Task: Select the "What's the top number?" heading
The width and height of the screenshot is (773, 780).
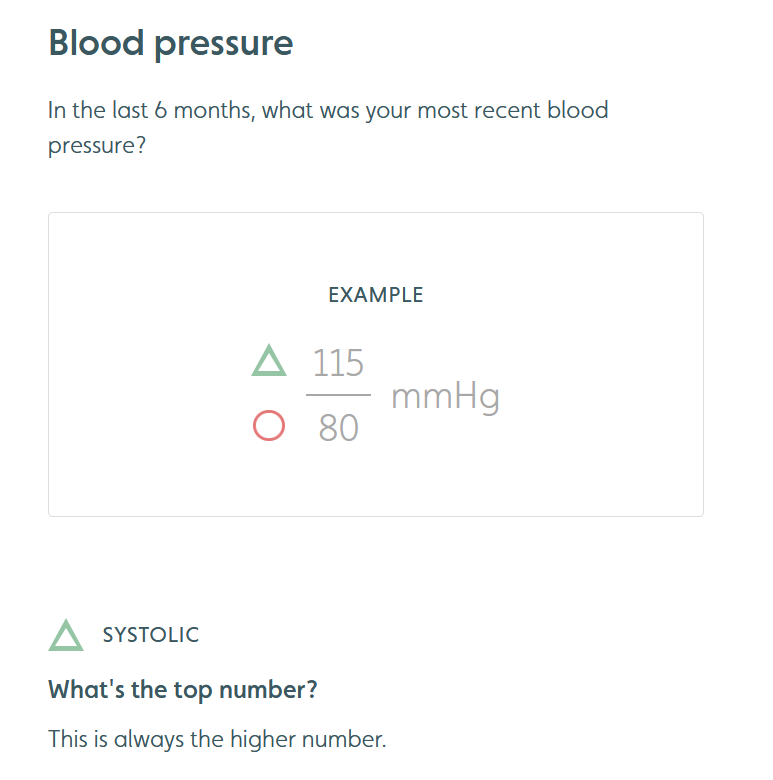Action: (x=183, y=690)
